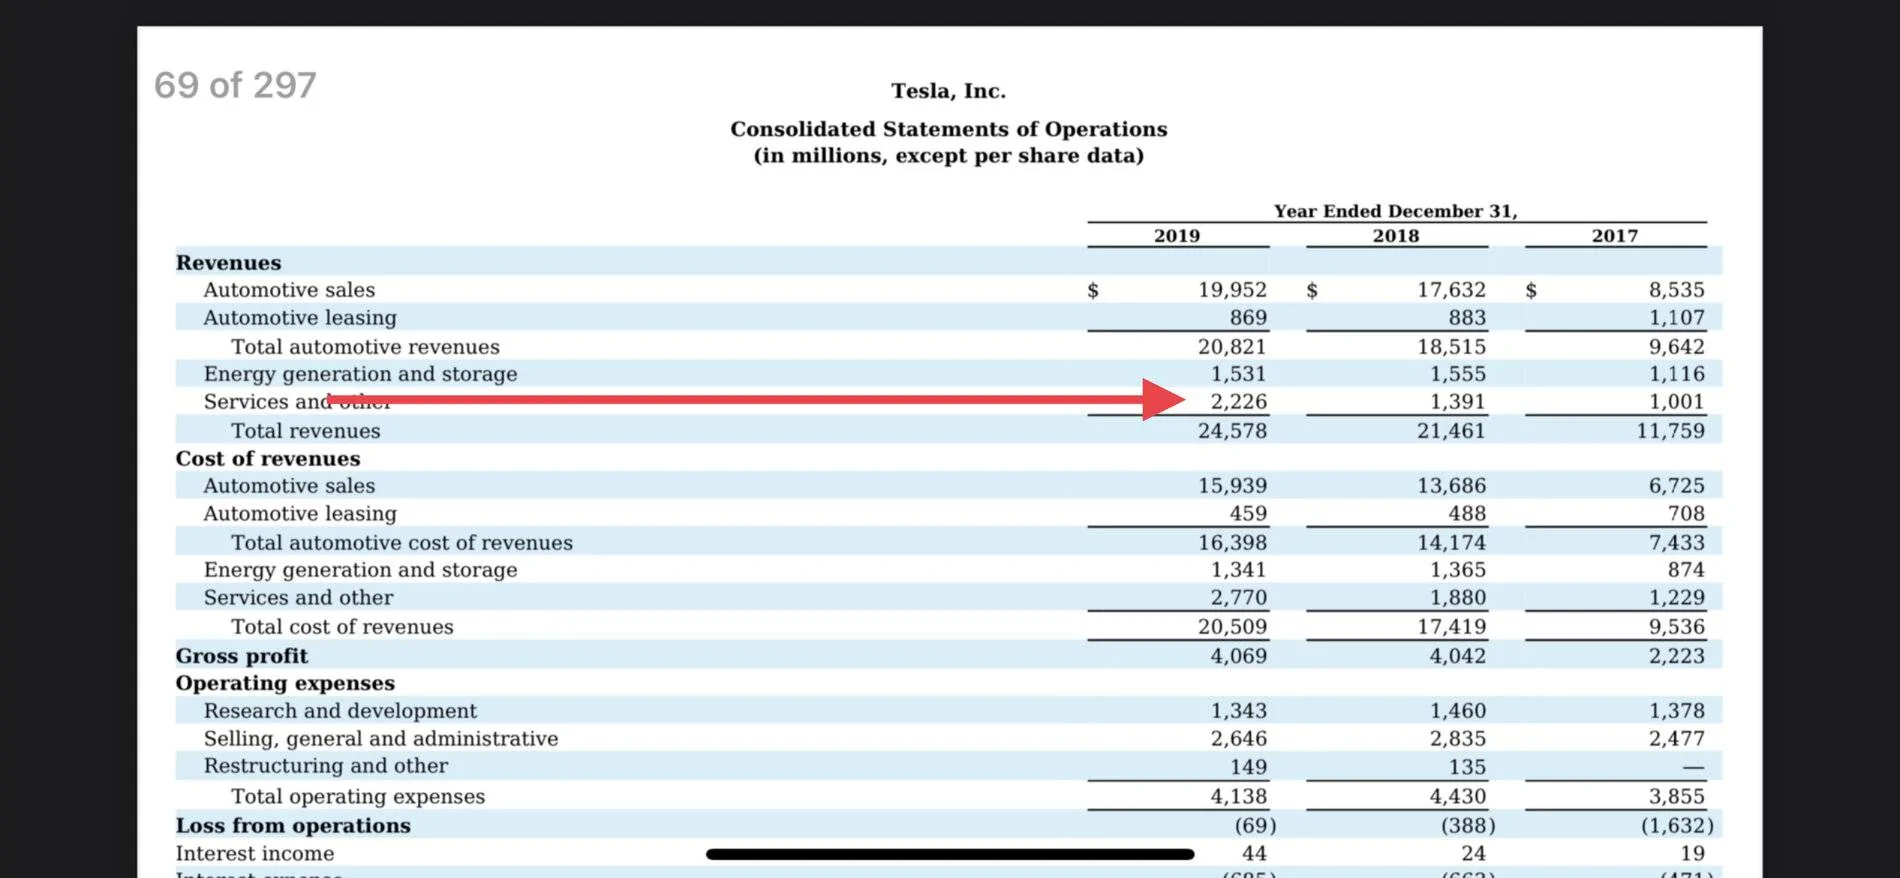The image size is (1900, 878).
Task: Select the 1,116 energy value for 2017
Action: tap(1676, 373)
